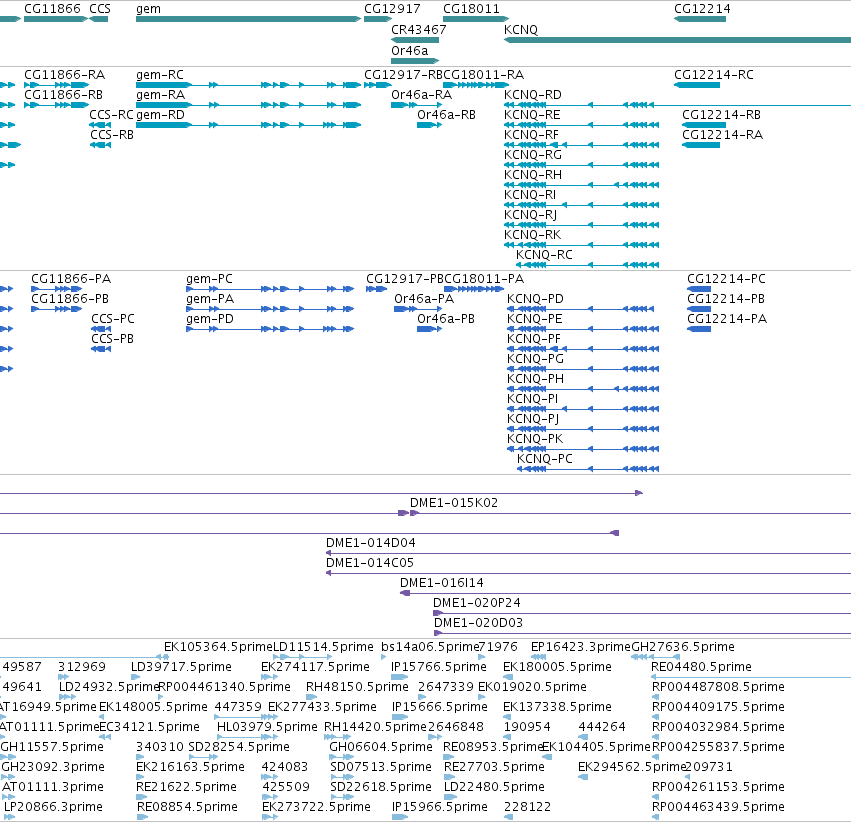Click EST HL03979.5prime
This screenshot has width=851, height=822.
(x=247, y=737)
